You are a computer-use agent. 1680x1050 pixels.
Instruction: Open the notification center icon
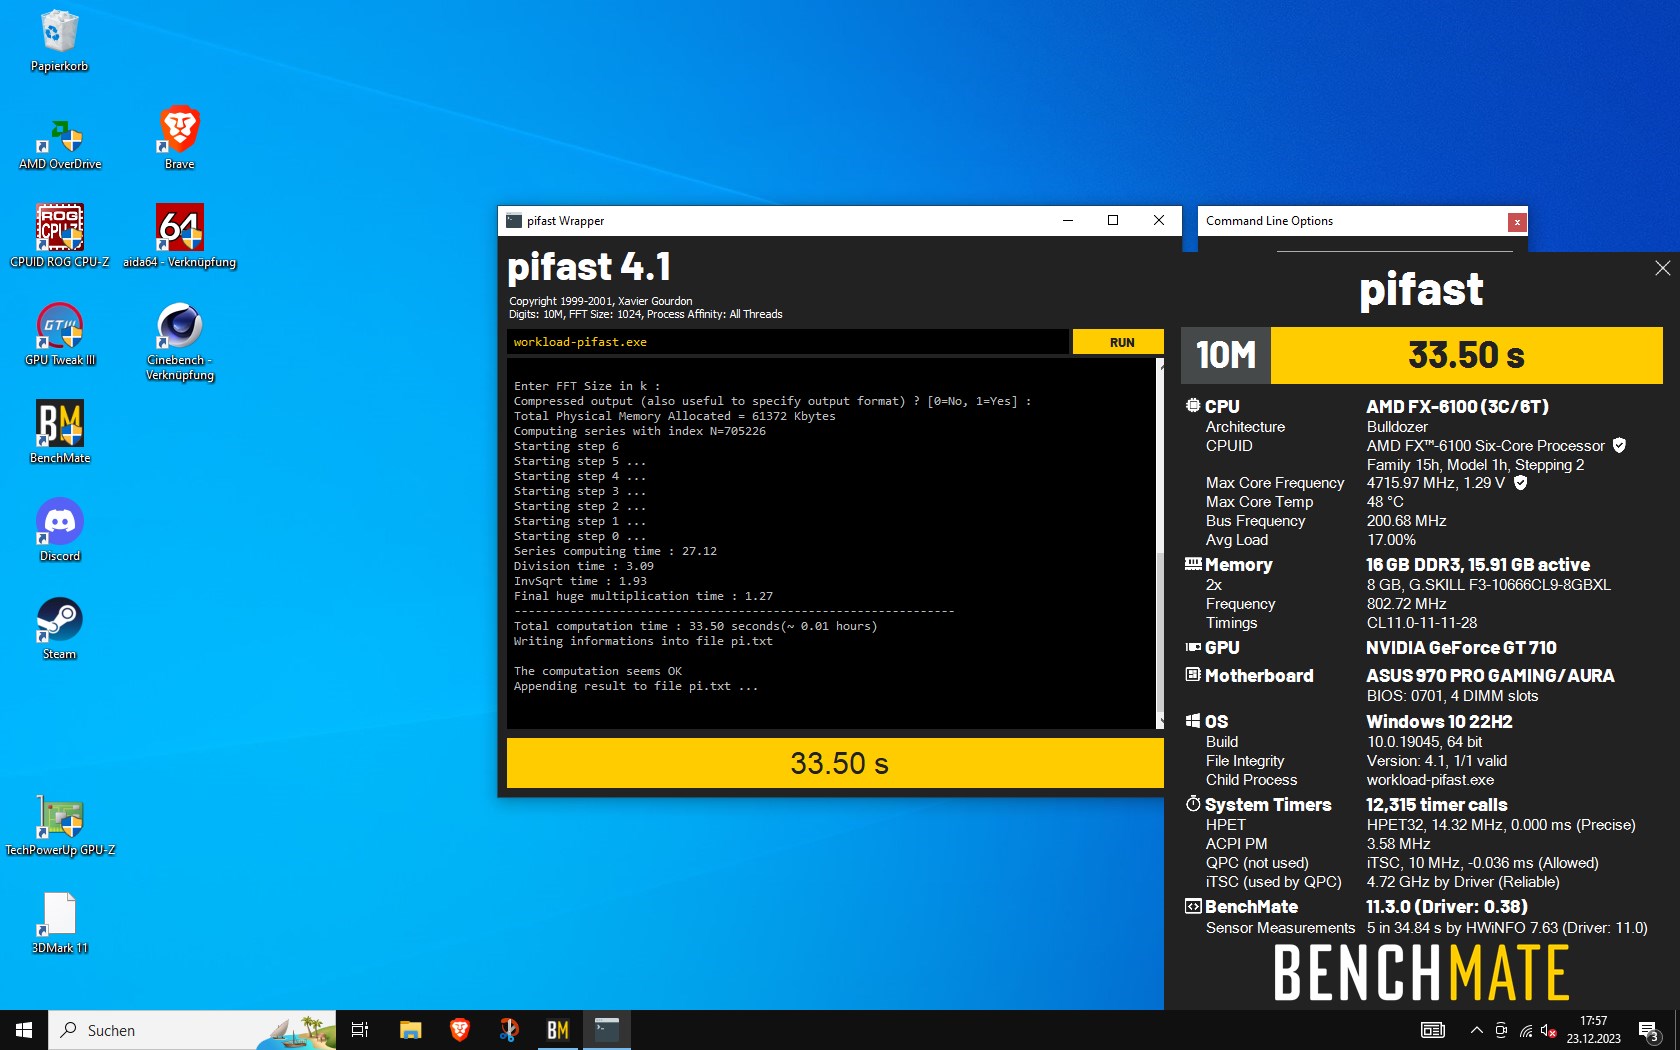pyautogui.click(x=1649, y=1030)
